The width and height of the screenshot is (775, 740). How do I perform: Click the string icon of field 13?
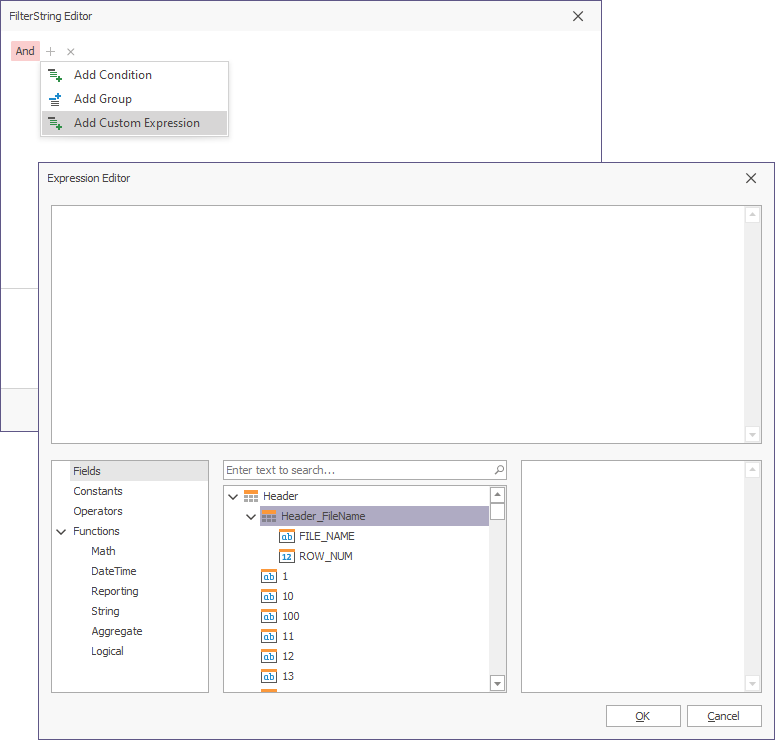pos(269,677)
